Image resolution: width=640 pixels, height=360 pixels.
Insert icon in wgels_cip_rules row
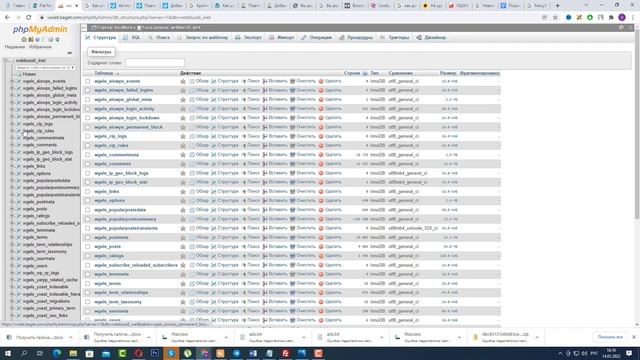click(265, 146)
